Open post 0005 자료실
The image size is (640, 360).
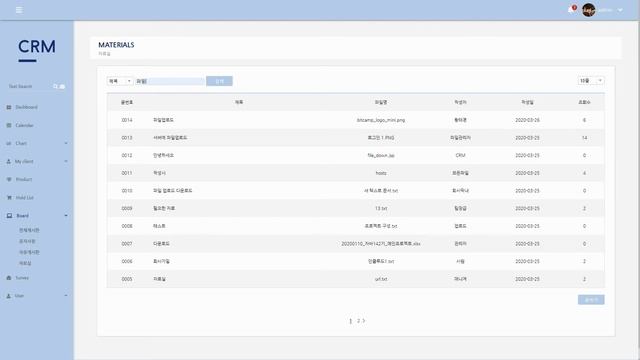pyautogui.click(x=159, y=279)
